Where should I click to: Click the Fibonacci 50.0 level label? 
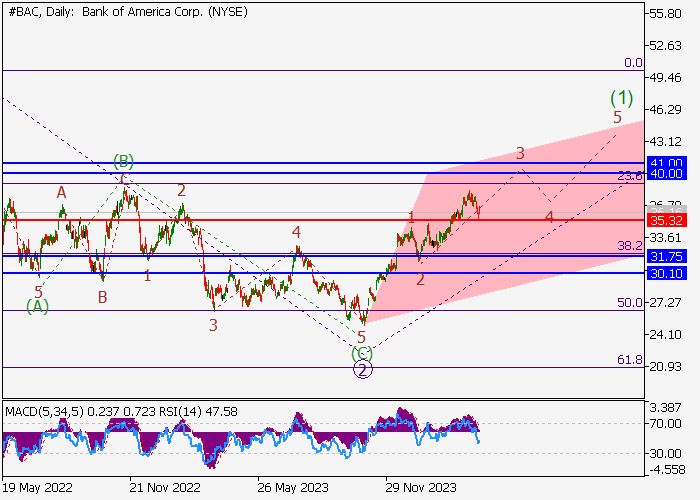[x=630, y=303]
